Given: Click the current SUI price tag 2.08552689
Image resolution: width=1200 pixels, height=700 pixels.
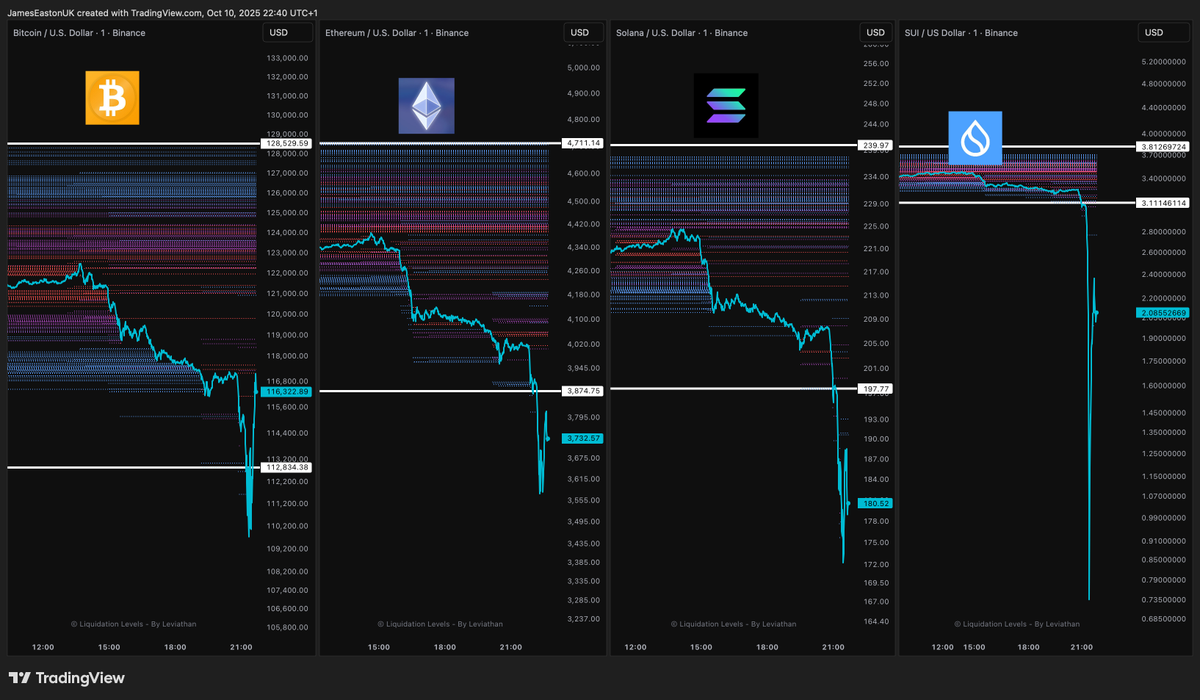Looking at the screenshot, I should pyautogui.click(x=1163, y=313).
